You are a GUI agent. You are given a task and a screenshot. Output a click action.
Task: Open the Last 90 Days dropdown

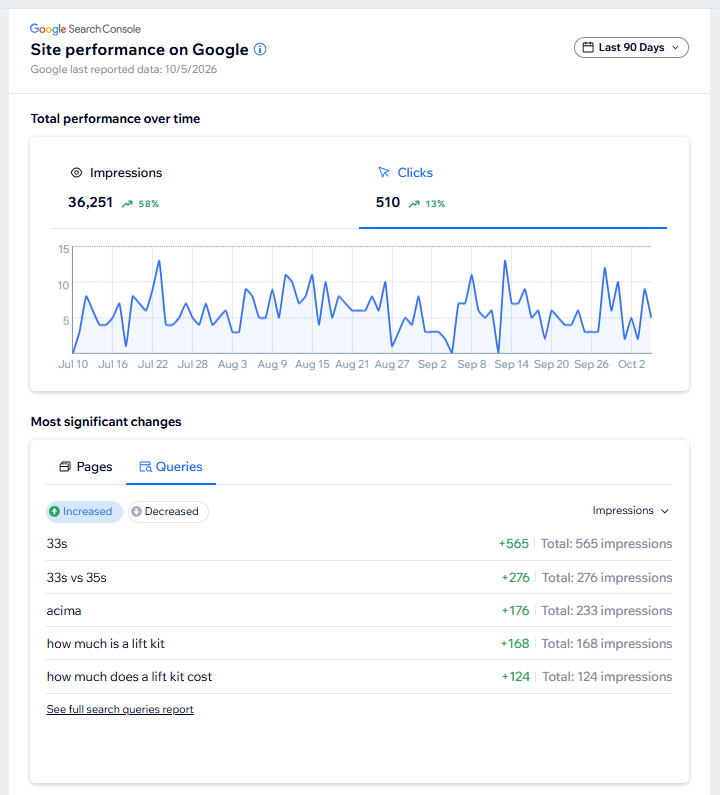pos(631,47)
